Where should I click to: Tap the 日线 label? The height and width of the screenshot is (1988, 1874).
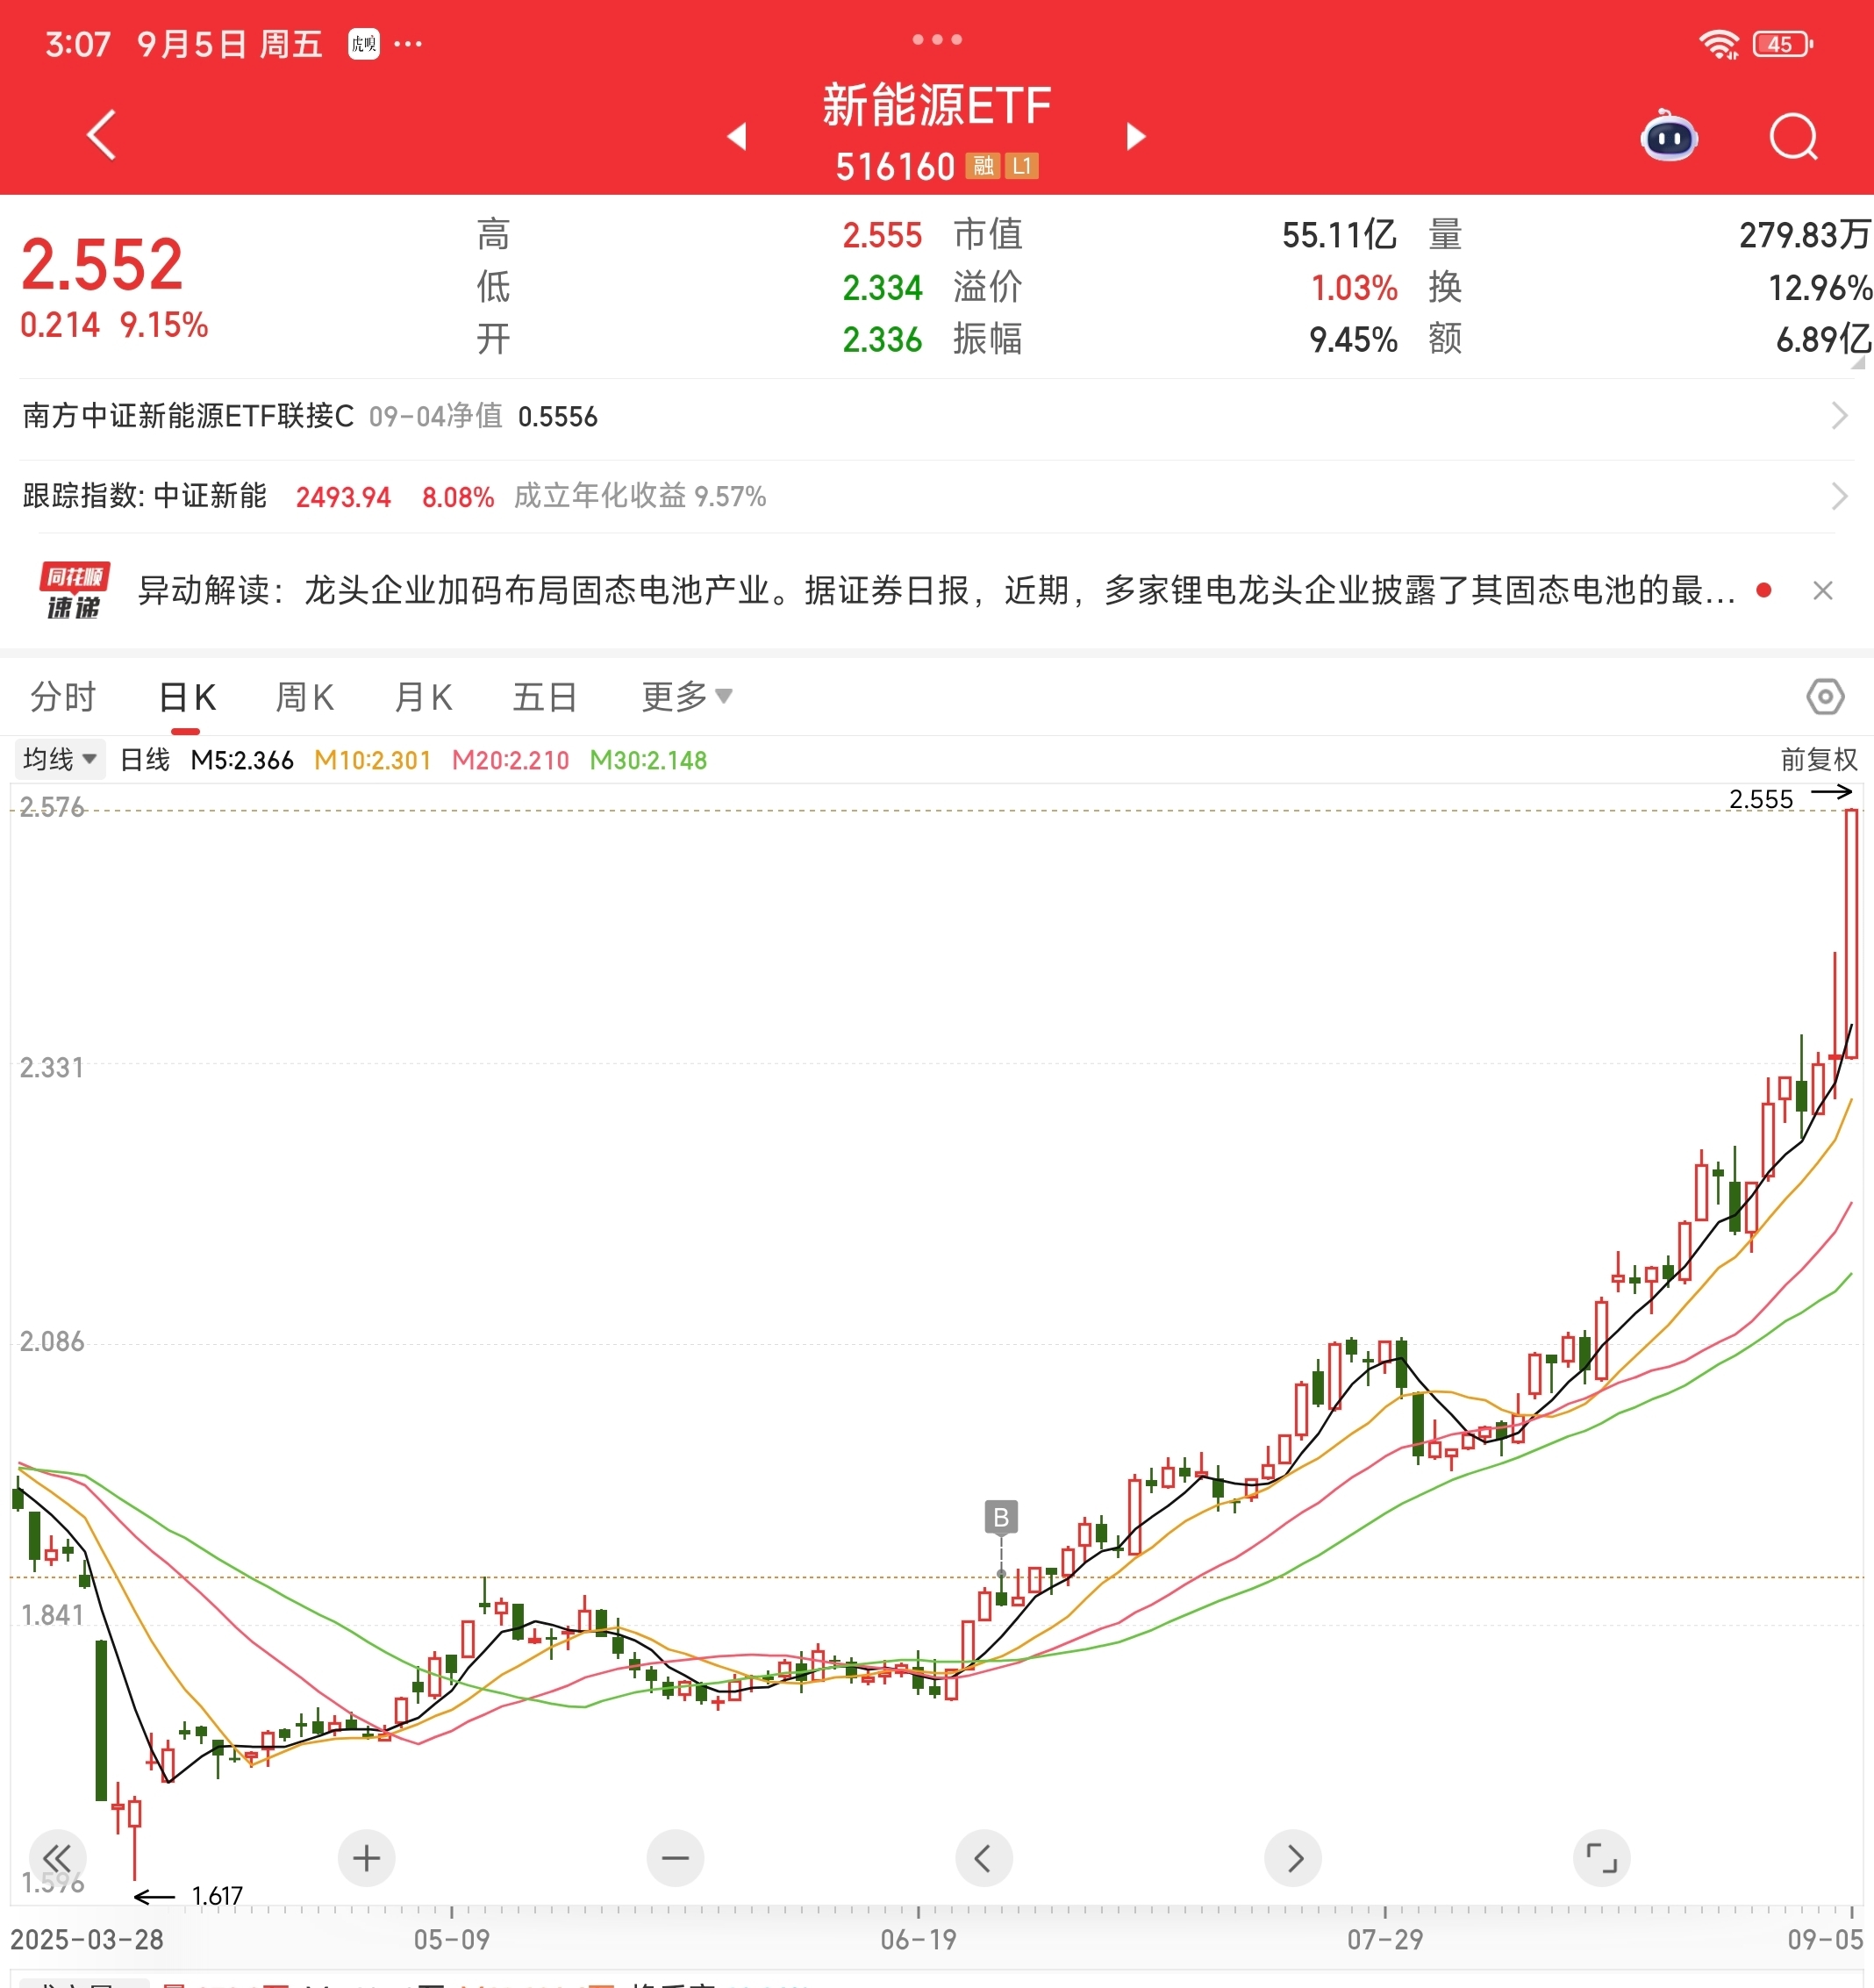[x=145, y=760]
